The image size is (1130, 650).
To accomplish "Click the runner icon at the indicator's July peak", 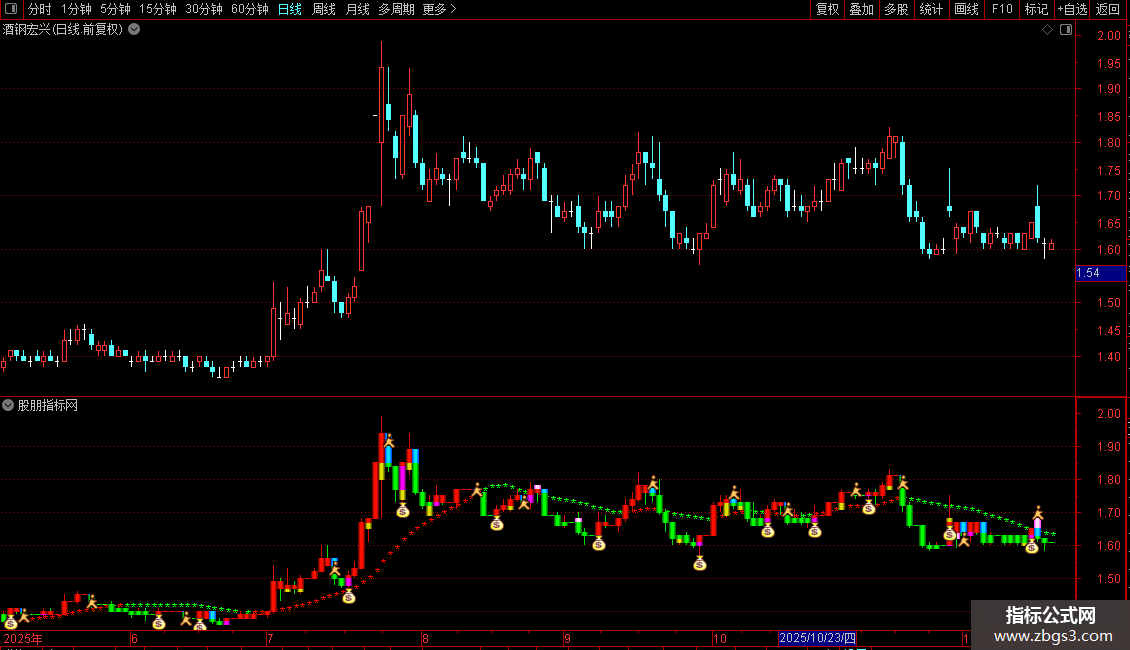I will coord(388,441).
